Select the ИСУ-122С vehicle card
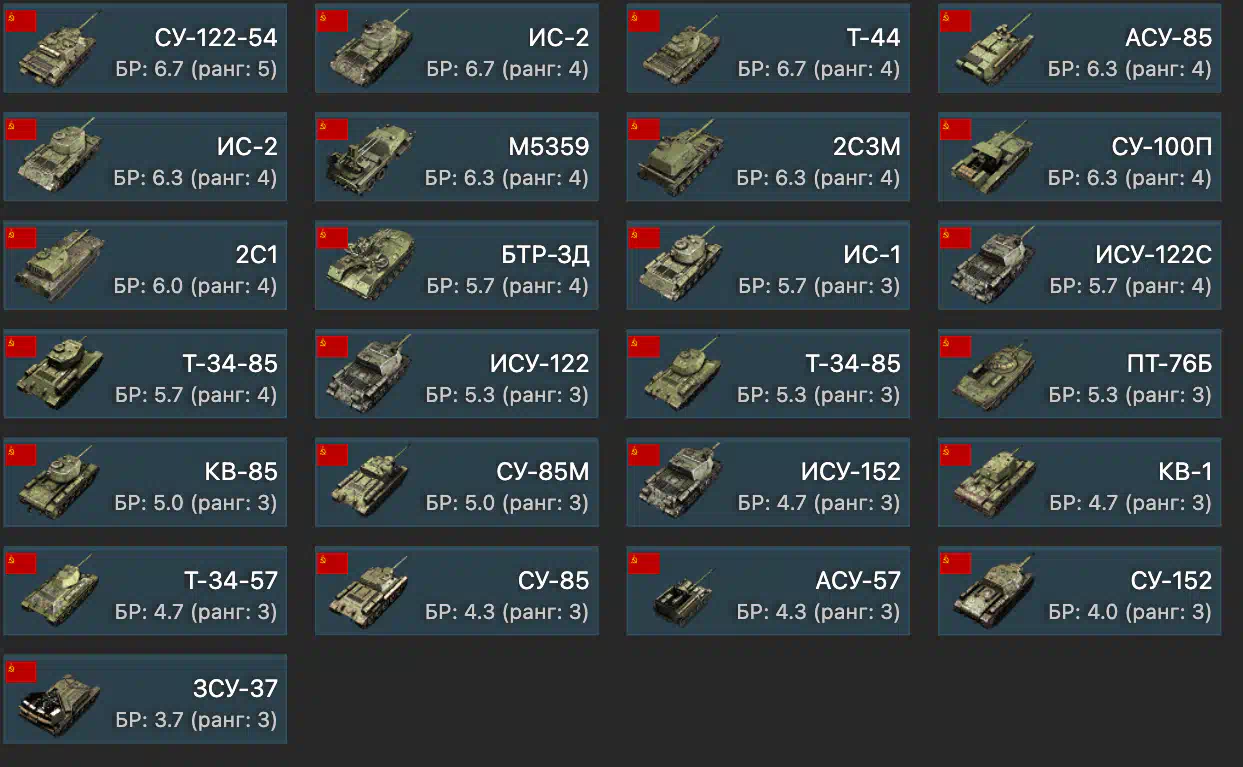The image size is (1243, 767). 1080,265
